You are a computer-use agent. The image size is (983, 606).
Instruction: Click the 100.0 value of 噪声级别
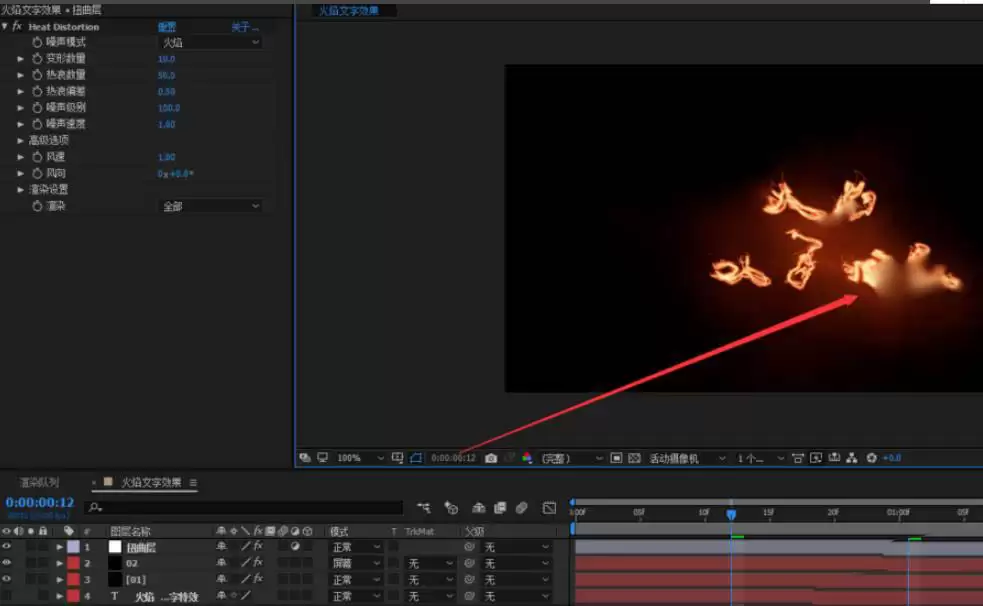tap(169, 108)
